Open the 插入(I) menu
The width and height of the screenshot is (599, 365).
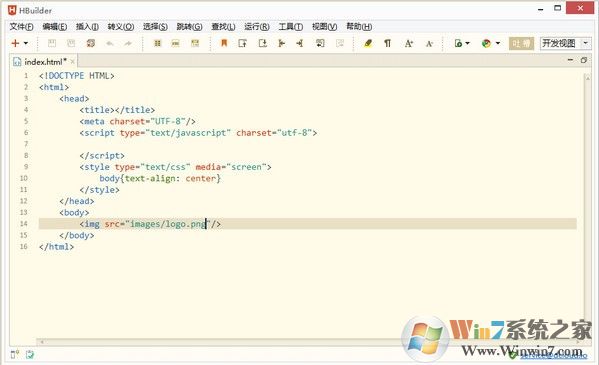87,26
